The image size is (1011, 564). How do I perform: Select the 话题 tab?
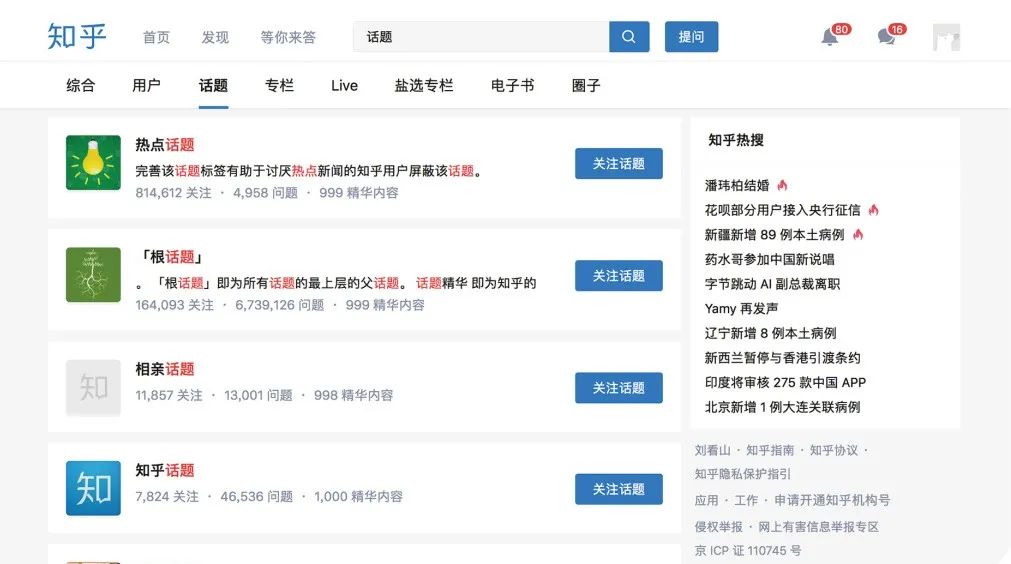click(213, 85)
